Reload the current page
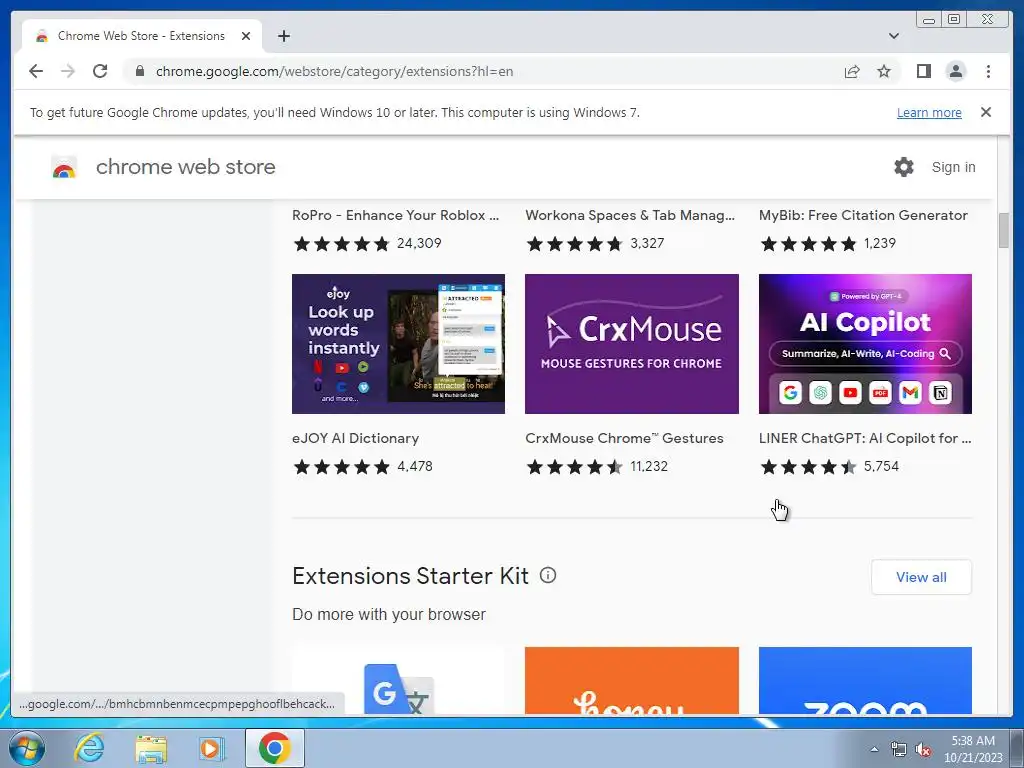The width and height of the screenshot is (1024, 768). click(100, 71)
